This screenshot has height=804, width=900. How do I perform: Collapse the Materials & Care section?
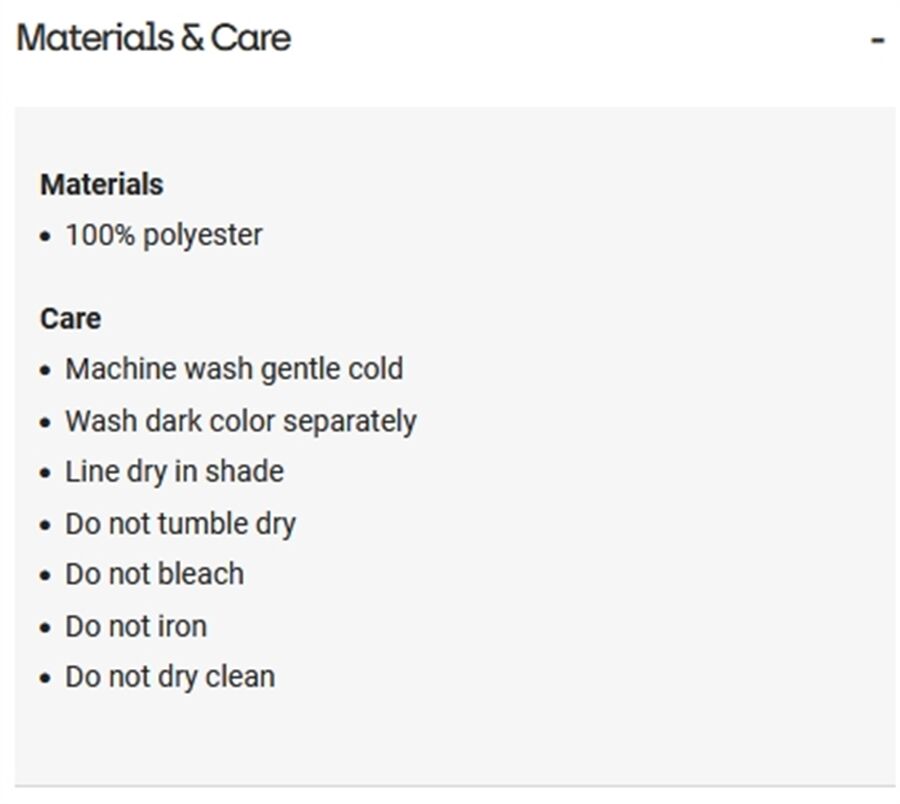877,40
